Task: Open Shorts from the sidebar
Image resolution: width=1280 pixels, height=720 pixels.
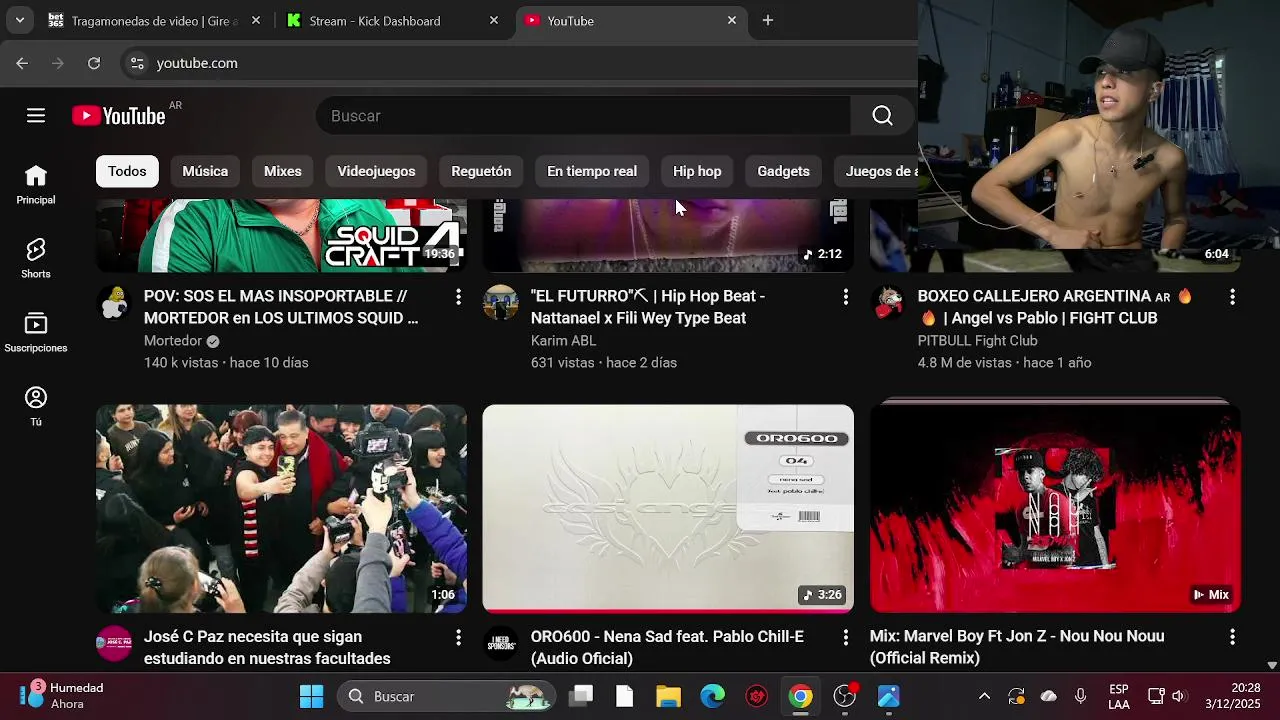Action: (x=36, y=259)
